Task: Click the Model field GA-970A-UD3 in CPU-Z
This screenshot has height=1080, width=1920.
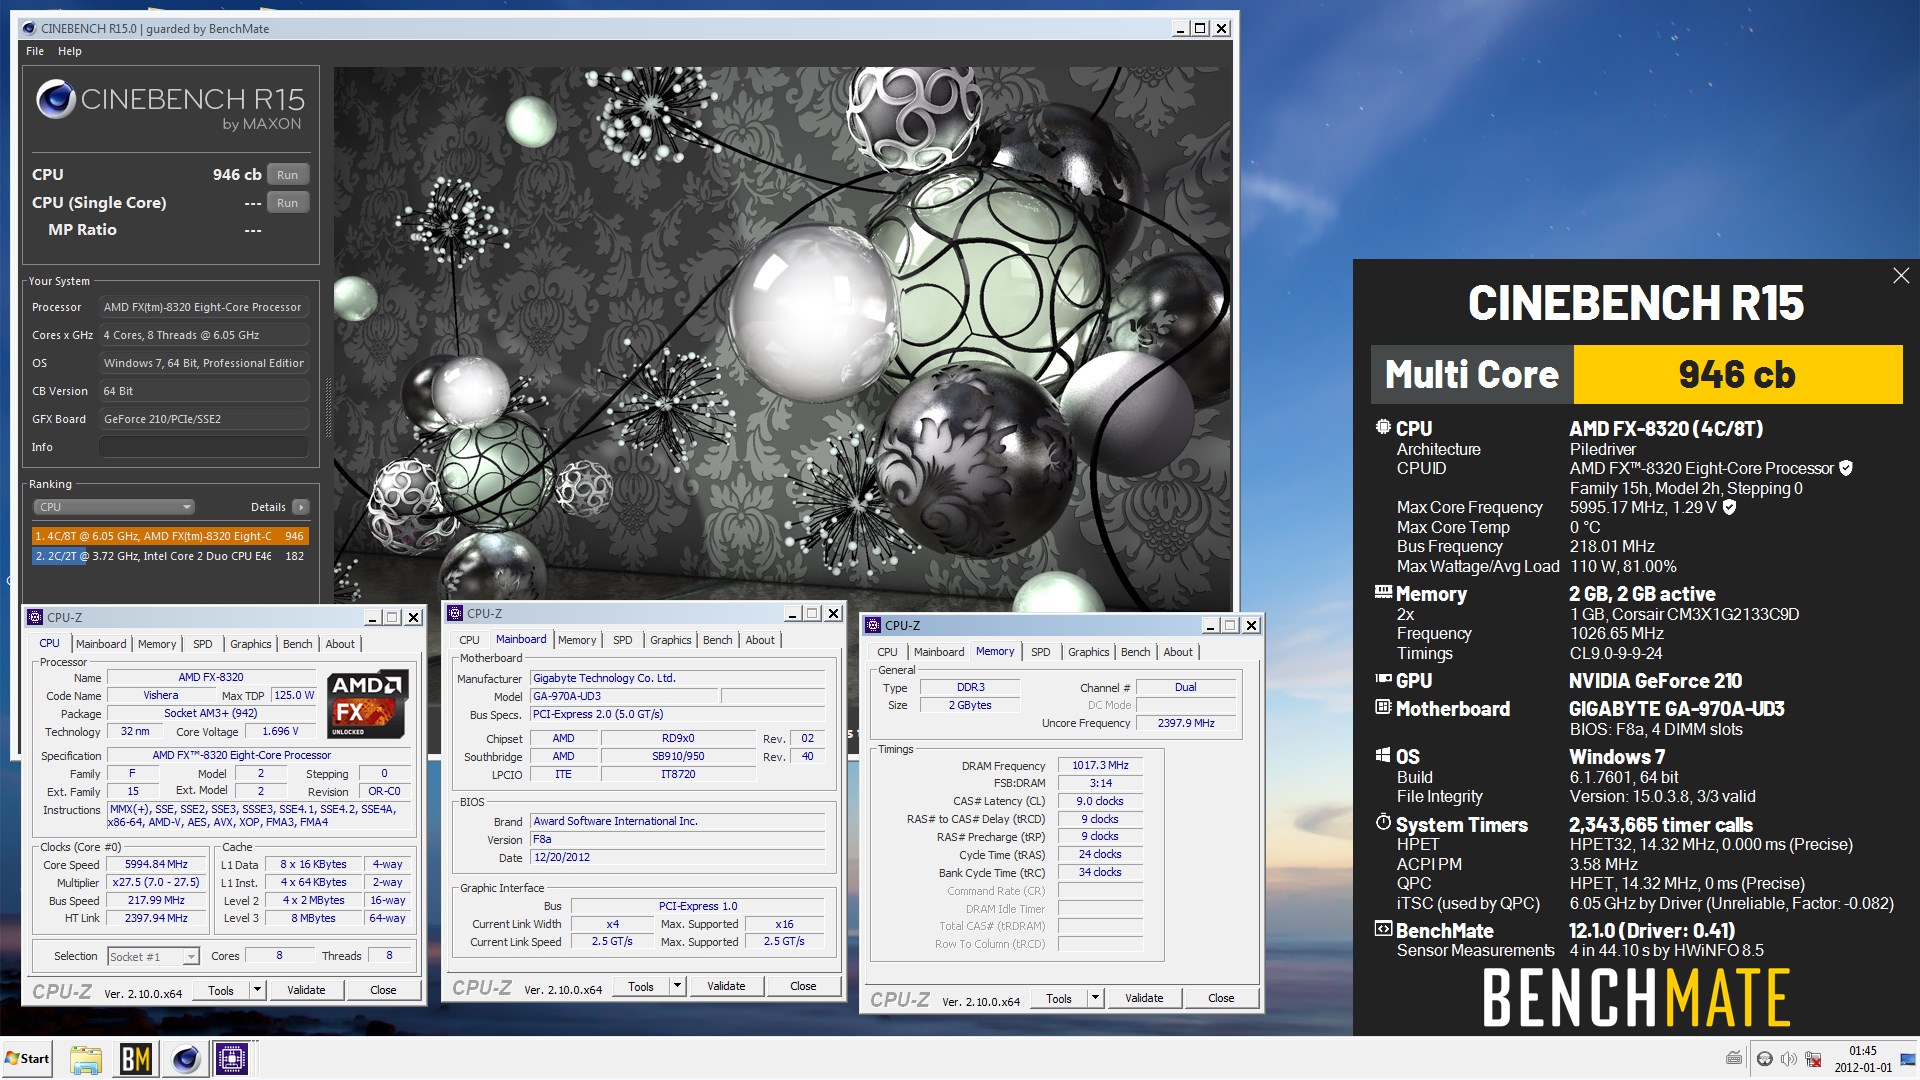Action: tap(625, 697)
